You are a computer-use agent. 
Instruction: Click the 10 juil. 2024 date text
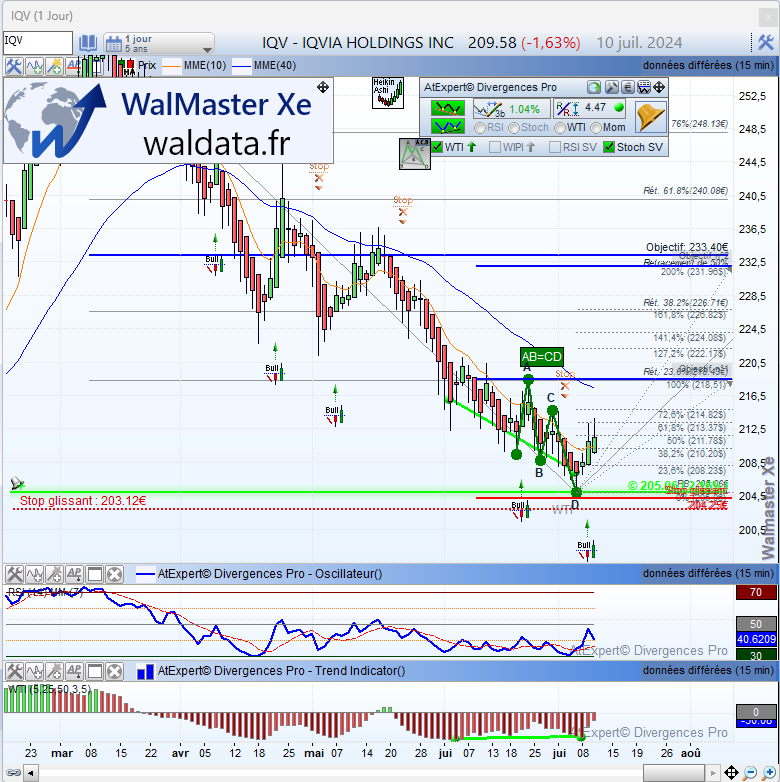pyautogui.click(x=639, y=43)
